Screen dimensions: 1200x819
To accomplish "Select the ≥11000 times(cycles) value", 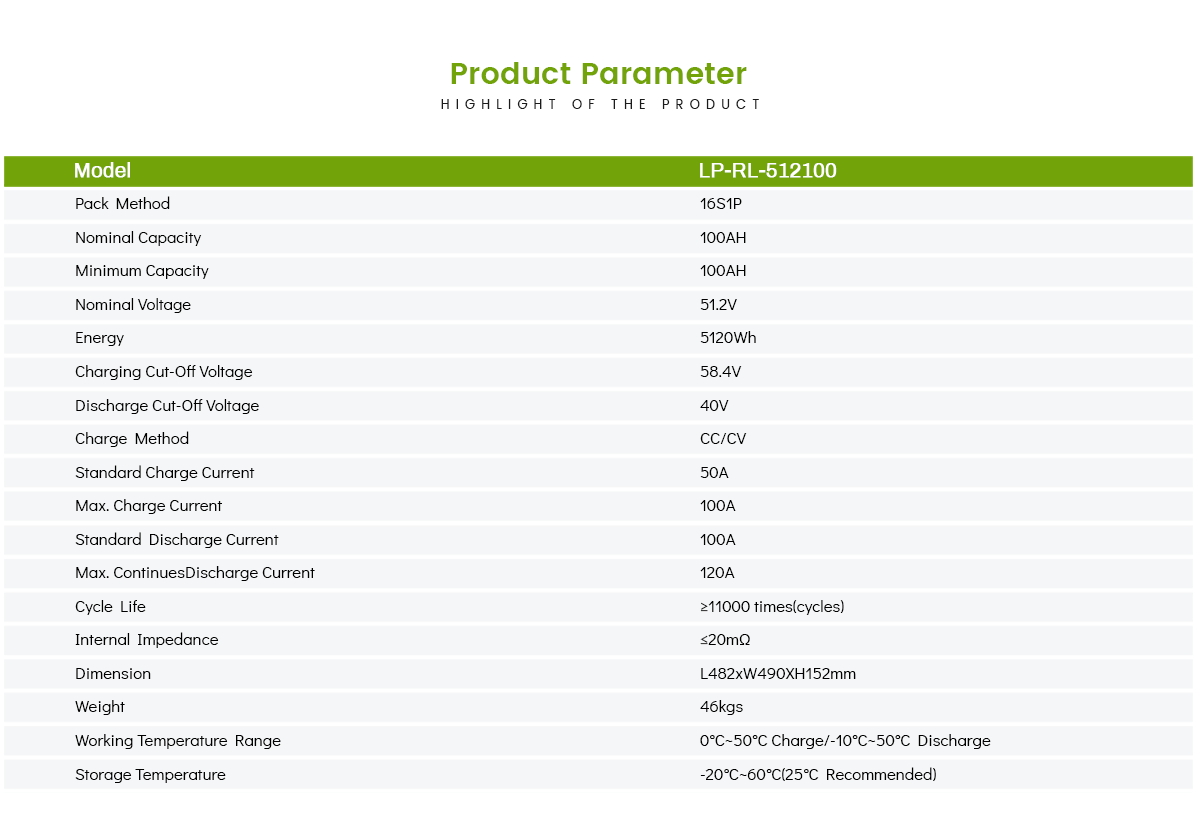I will click(772, 607).
